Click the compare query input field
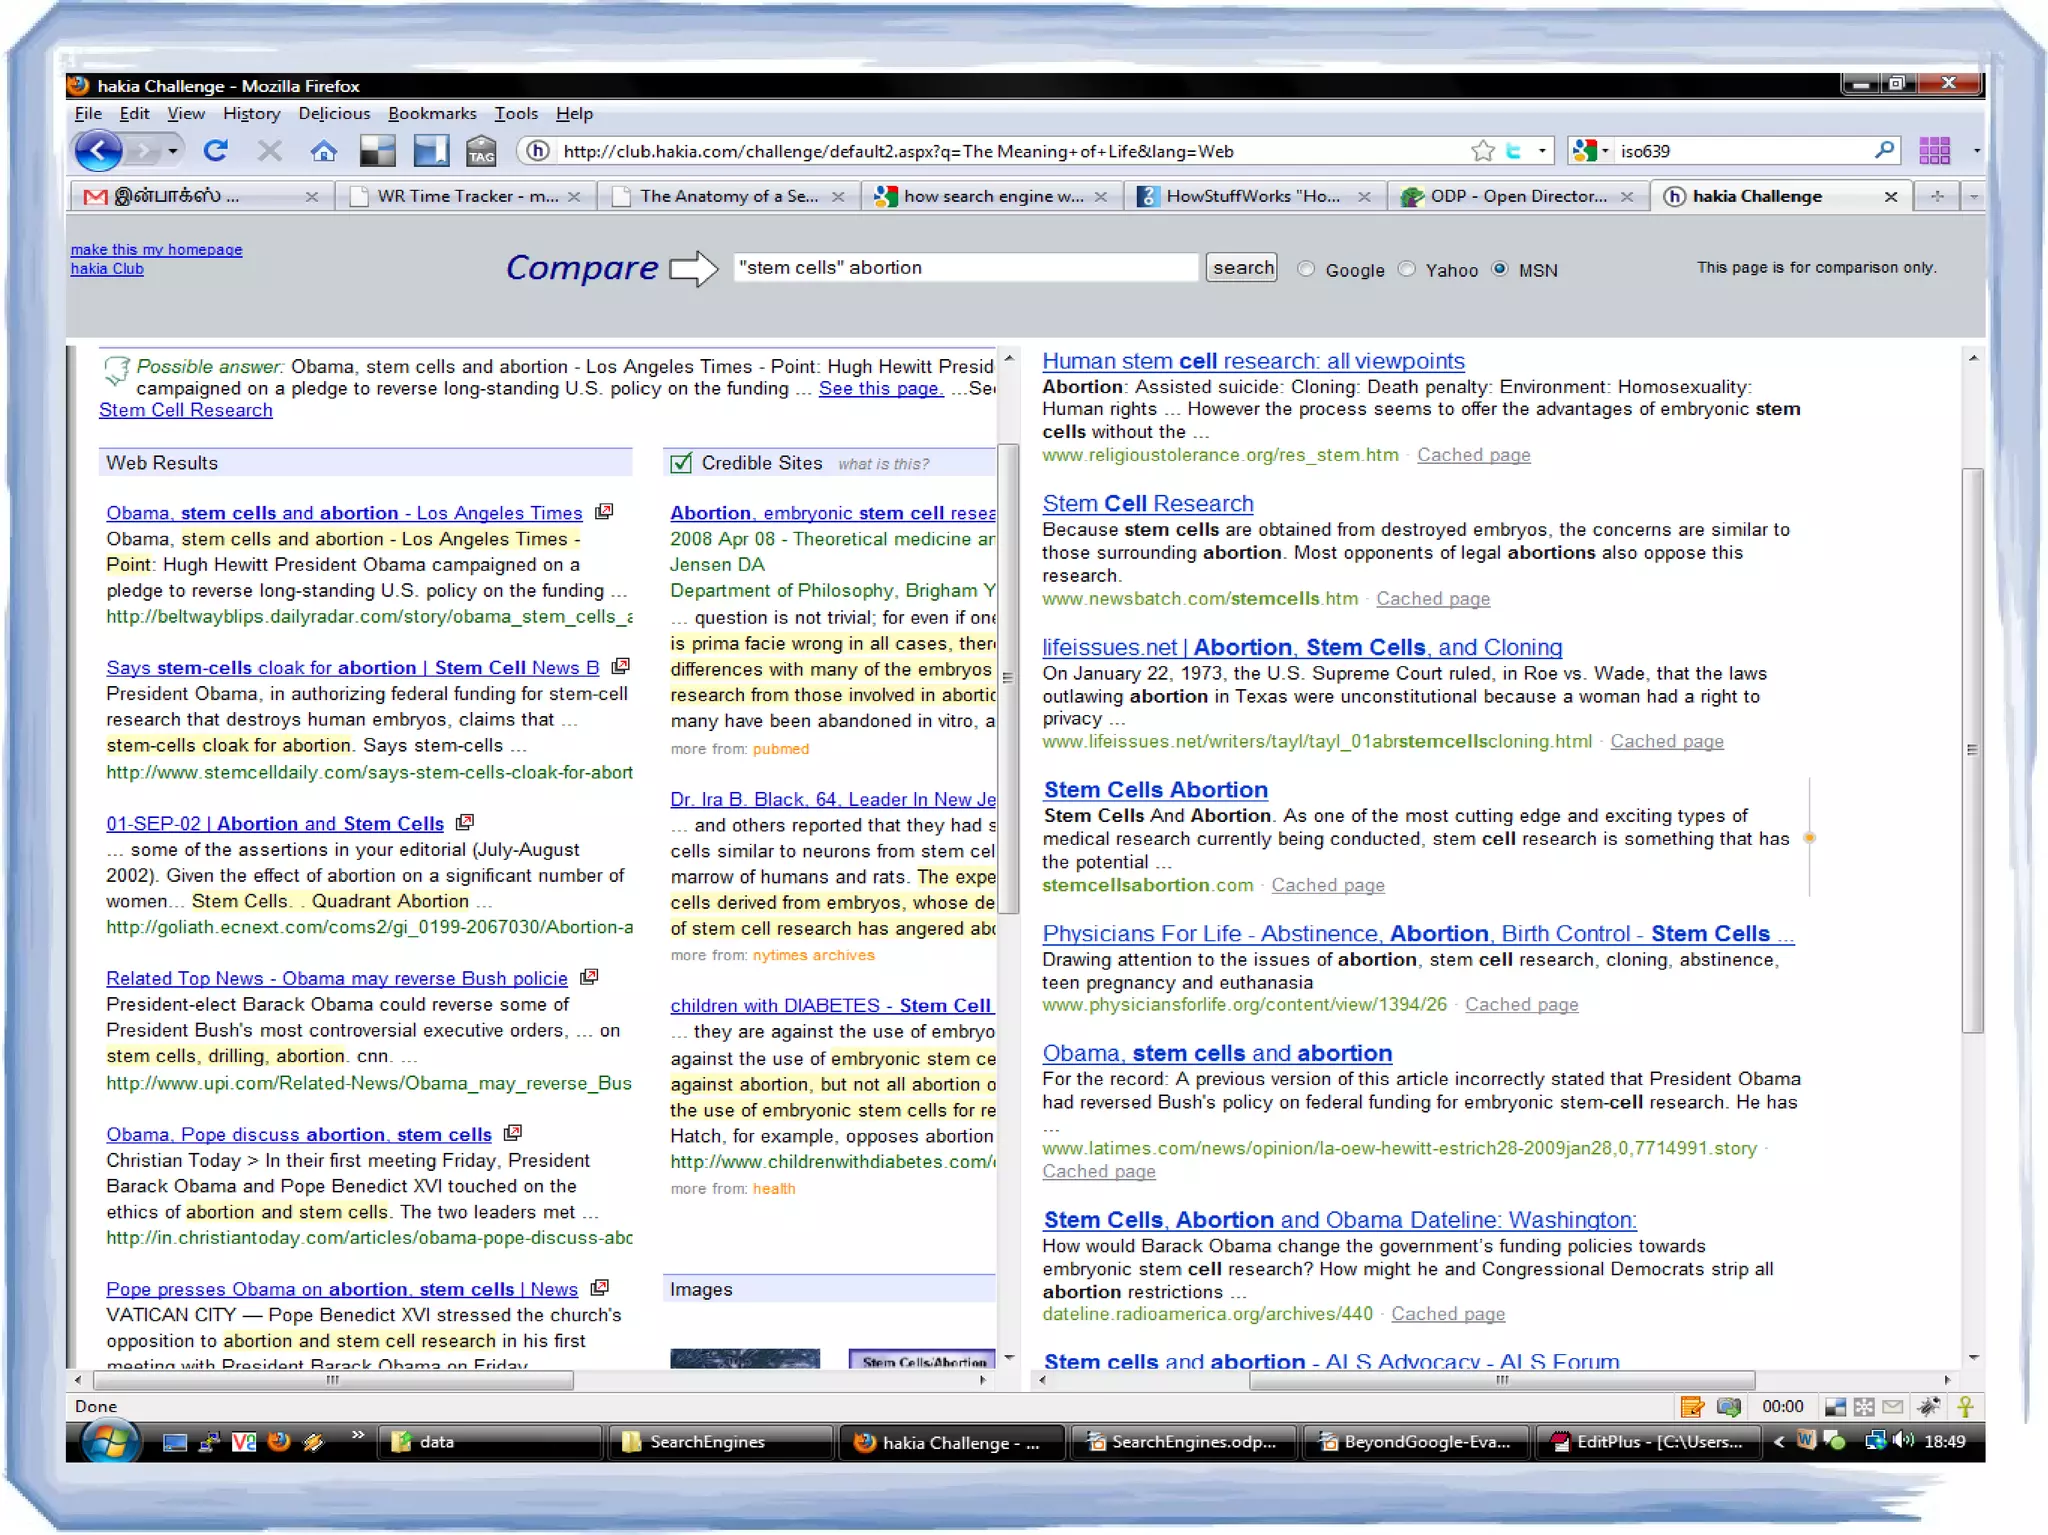Viewport: 2048px width, 1535px height. [x=965, y=267]
